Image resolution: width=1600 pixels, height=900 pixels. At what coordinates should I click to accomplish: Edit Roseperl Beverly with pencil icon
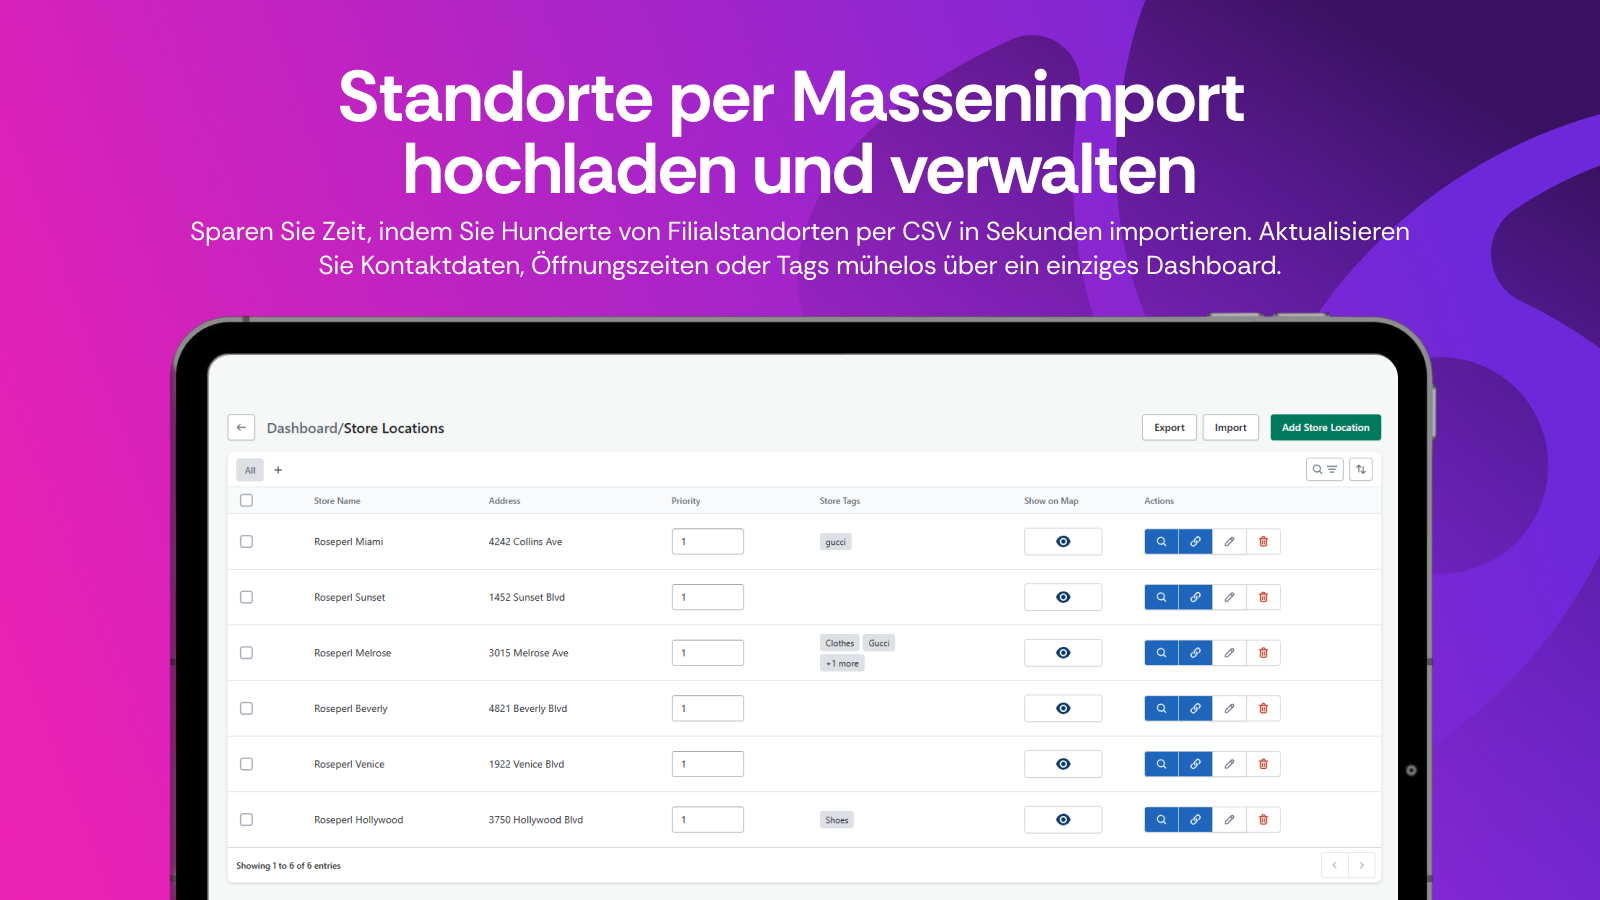1229,708
